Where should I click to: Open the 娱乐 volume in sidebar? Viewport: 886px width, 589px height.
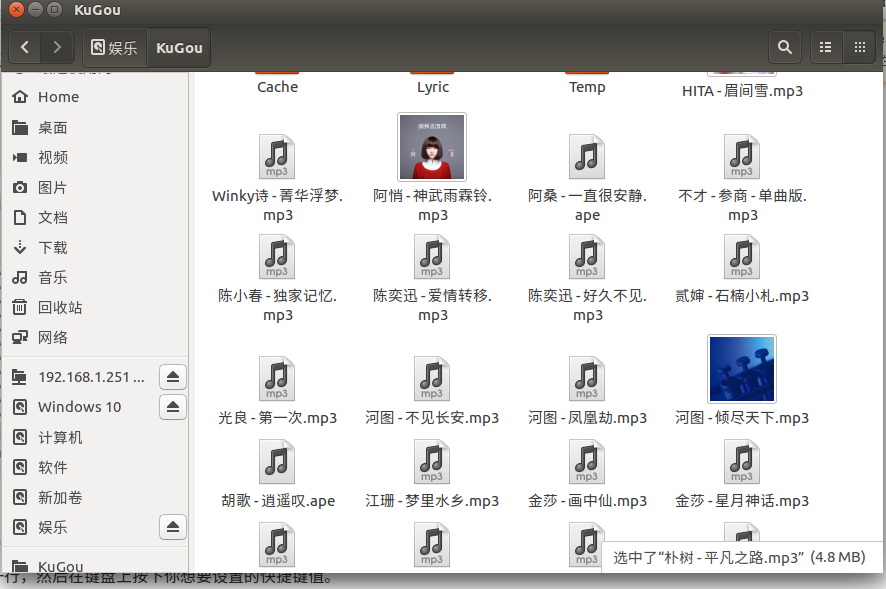[79, 527]
